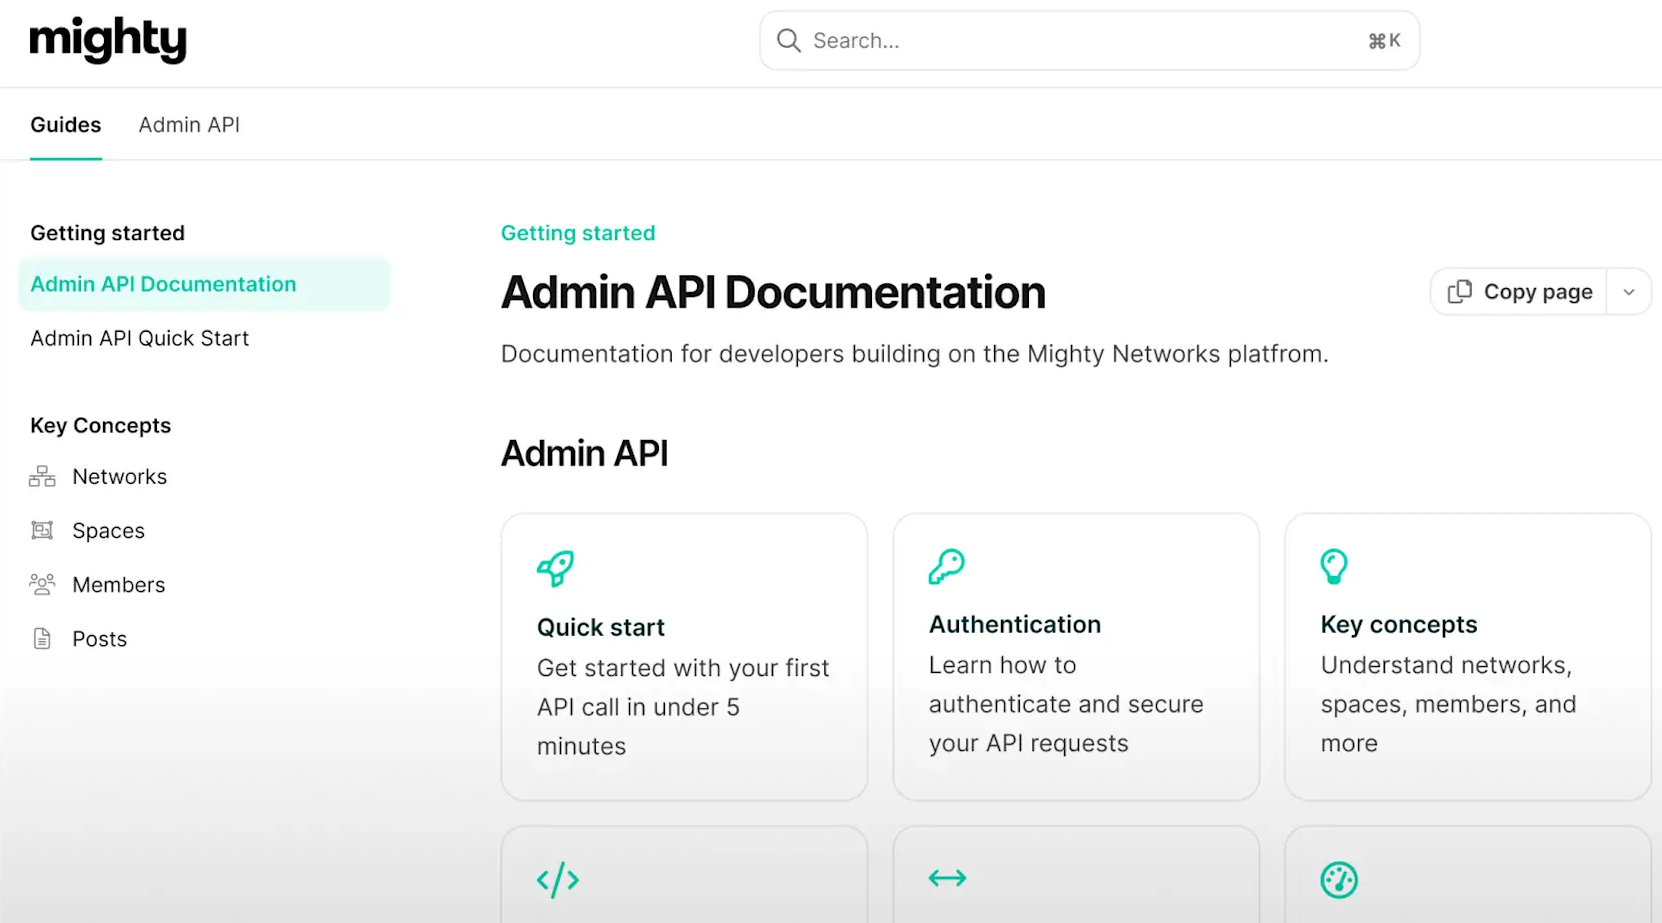
Task: Open the Authentication card
Action: pos(1076,657)
